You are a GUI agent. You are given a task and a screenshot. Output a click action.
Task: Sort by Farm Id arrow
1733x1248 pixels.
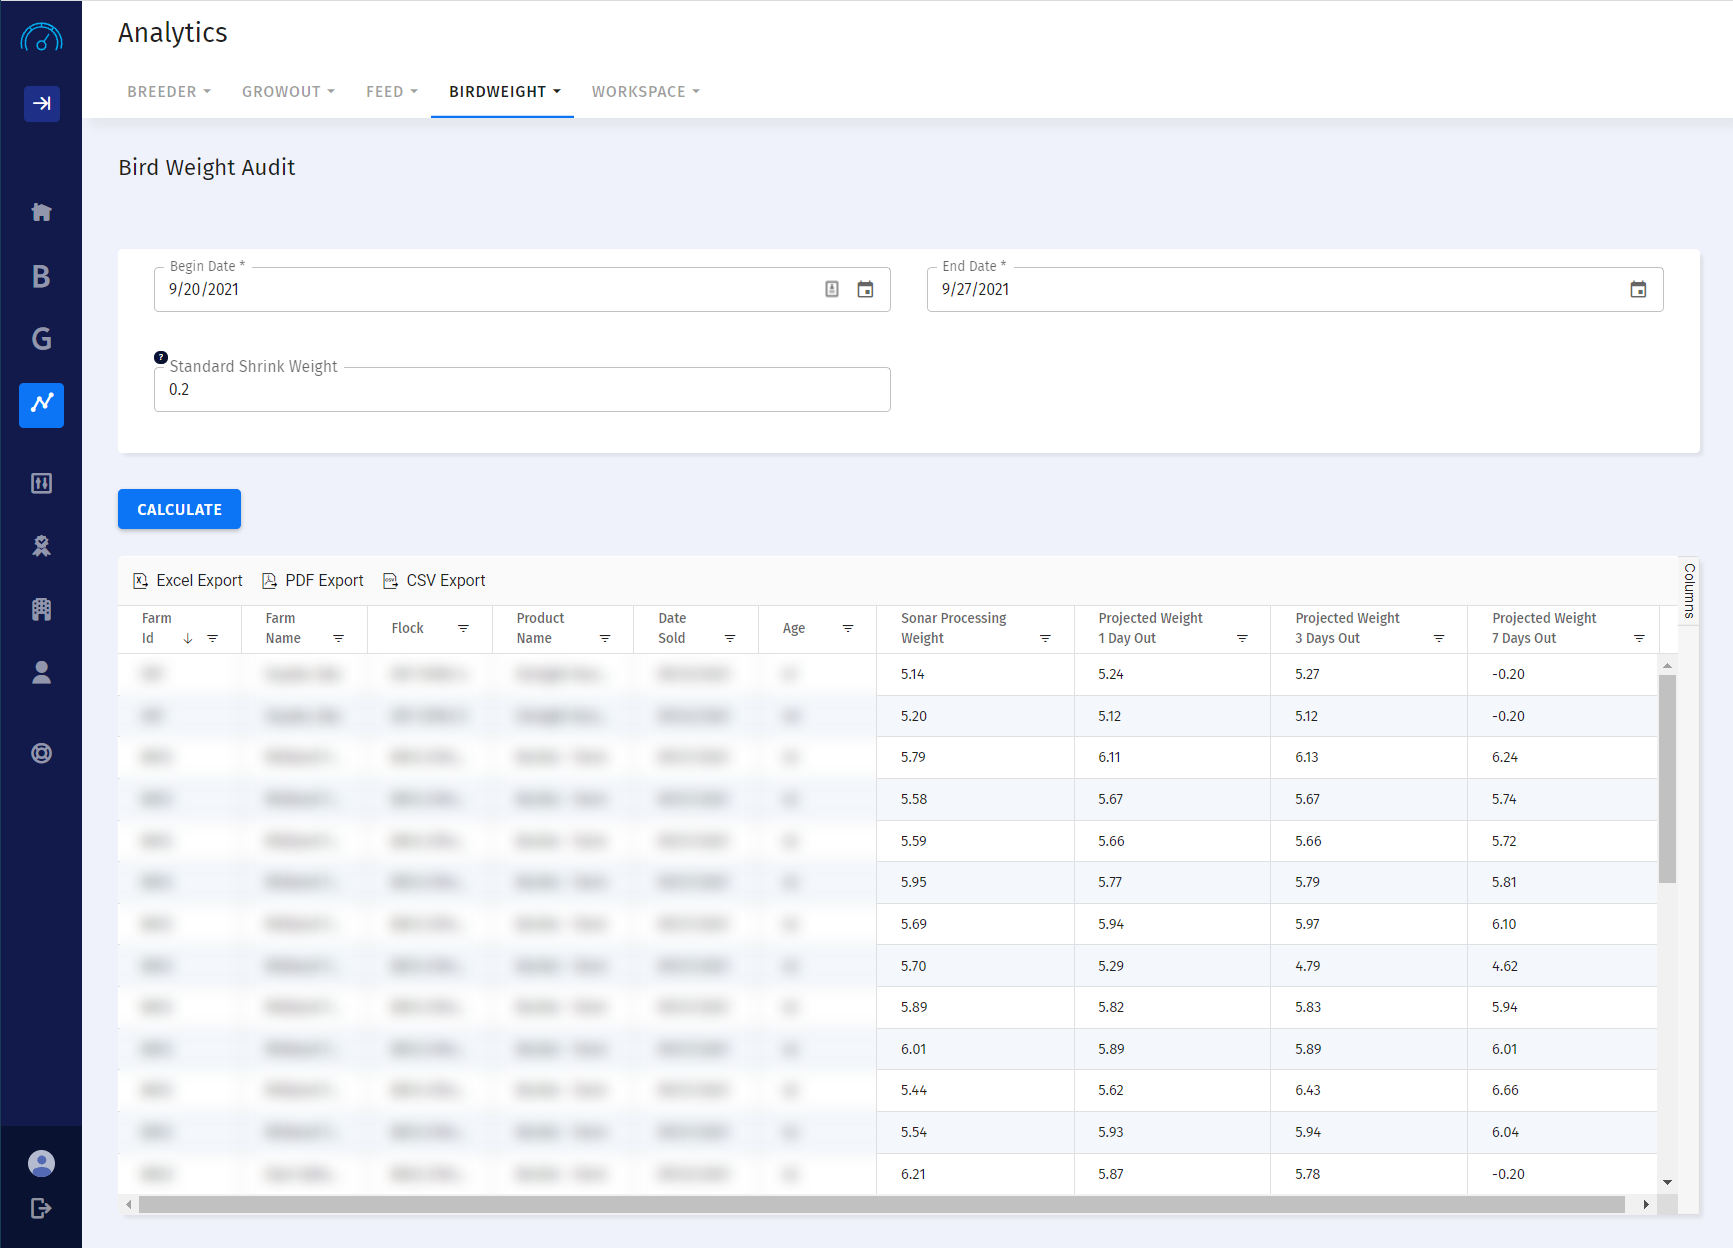pos(188,638)
